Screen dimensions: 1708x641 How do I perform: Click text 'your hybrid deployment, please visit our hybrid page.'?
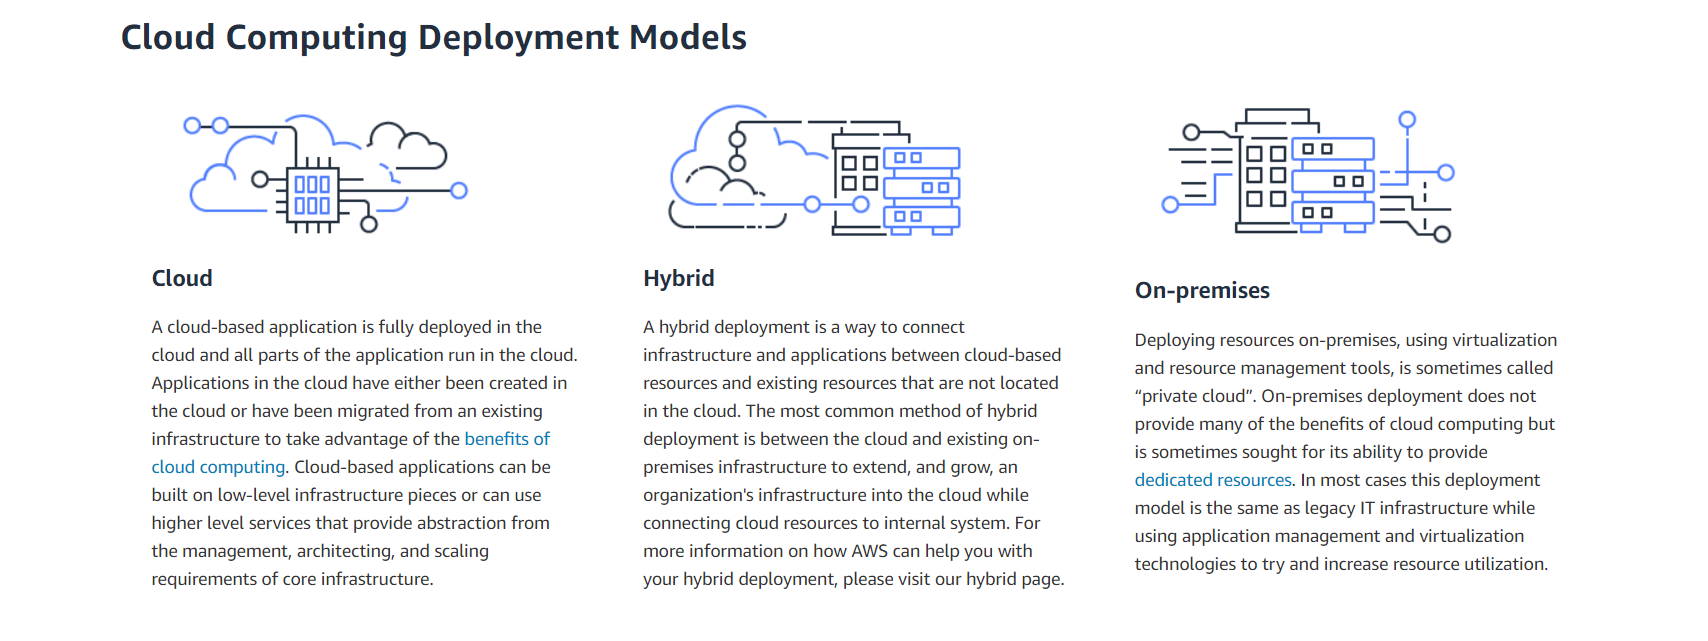coord(854,579)
